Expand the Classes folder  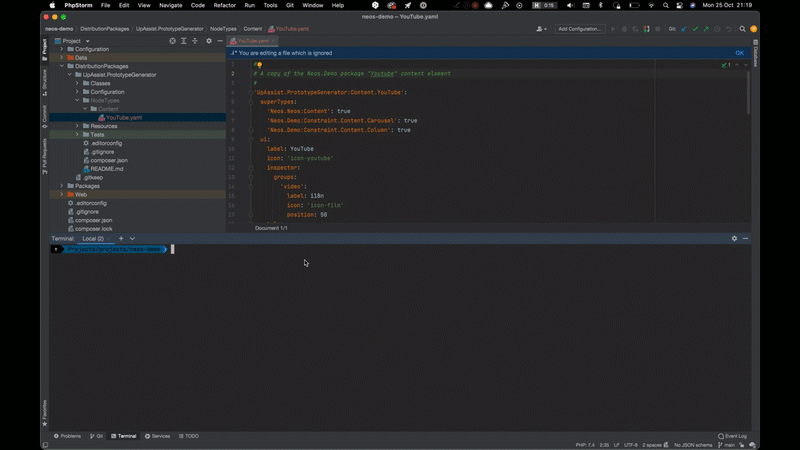pyautogui.click(x=77, y=83)
